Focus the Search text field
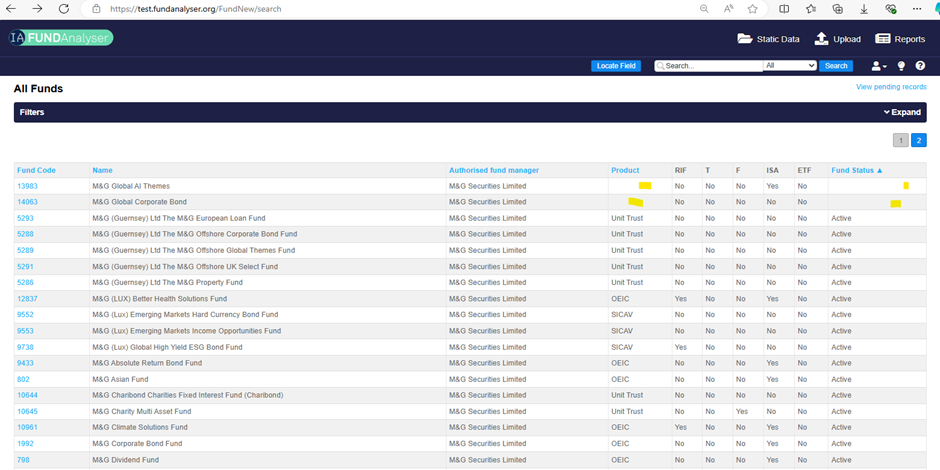 (712, 66)
